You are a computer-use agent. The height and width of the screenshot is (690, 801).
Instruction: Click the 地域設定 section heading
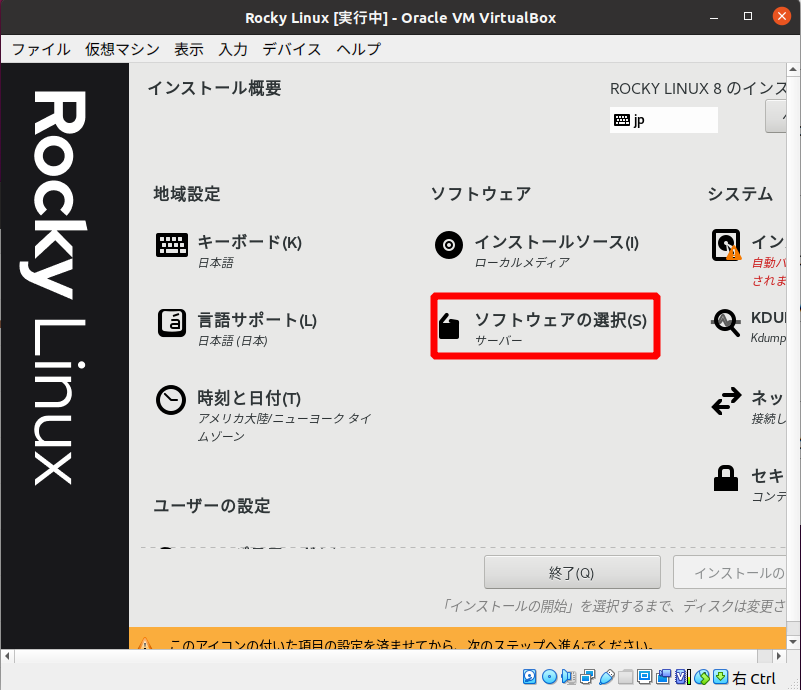pyautogui.click(x=187, y=194)
